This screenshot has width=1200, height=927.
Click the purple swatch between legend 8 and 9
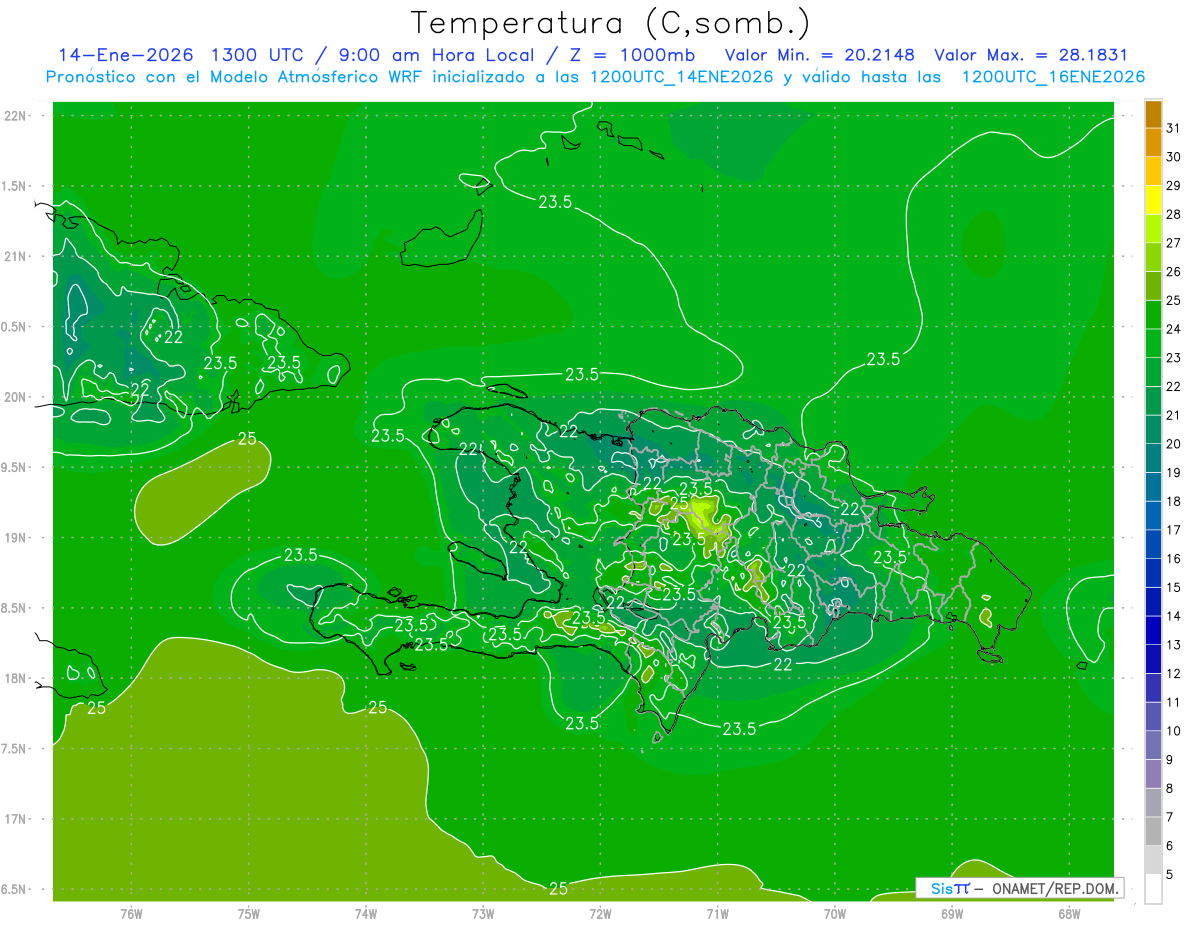pyautogui.click(x=1153, y=774)
